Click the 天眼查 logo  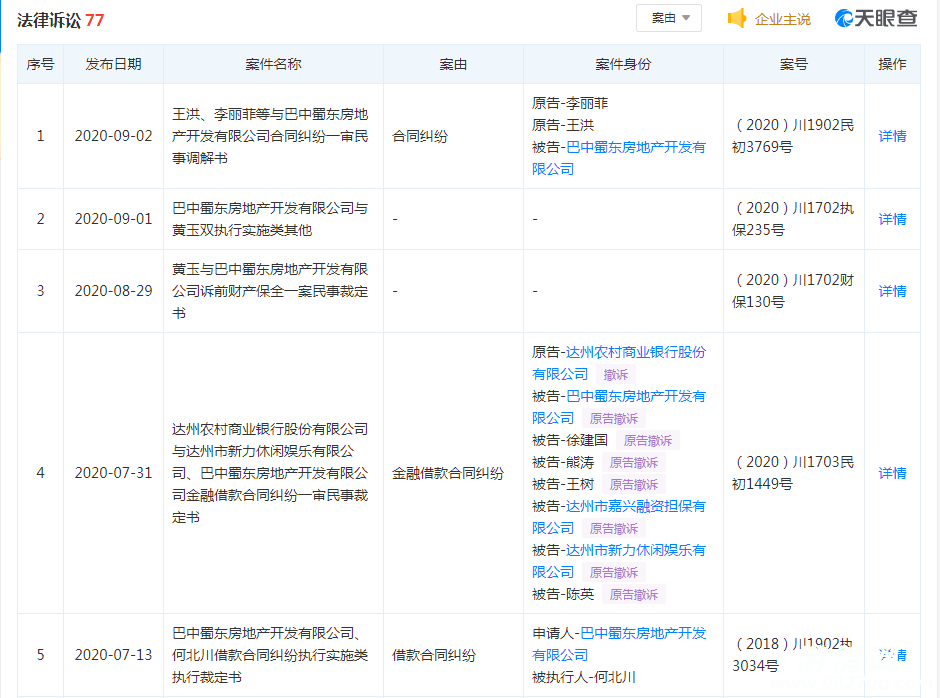pos(876,19)
